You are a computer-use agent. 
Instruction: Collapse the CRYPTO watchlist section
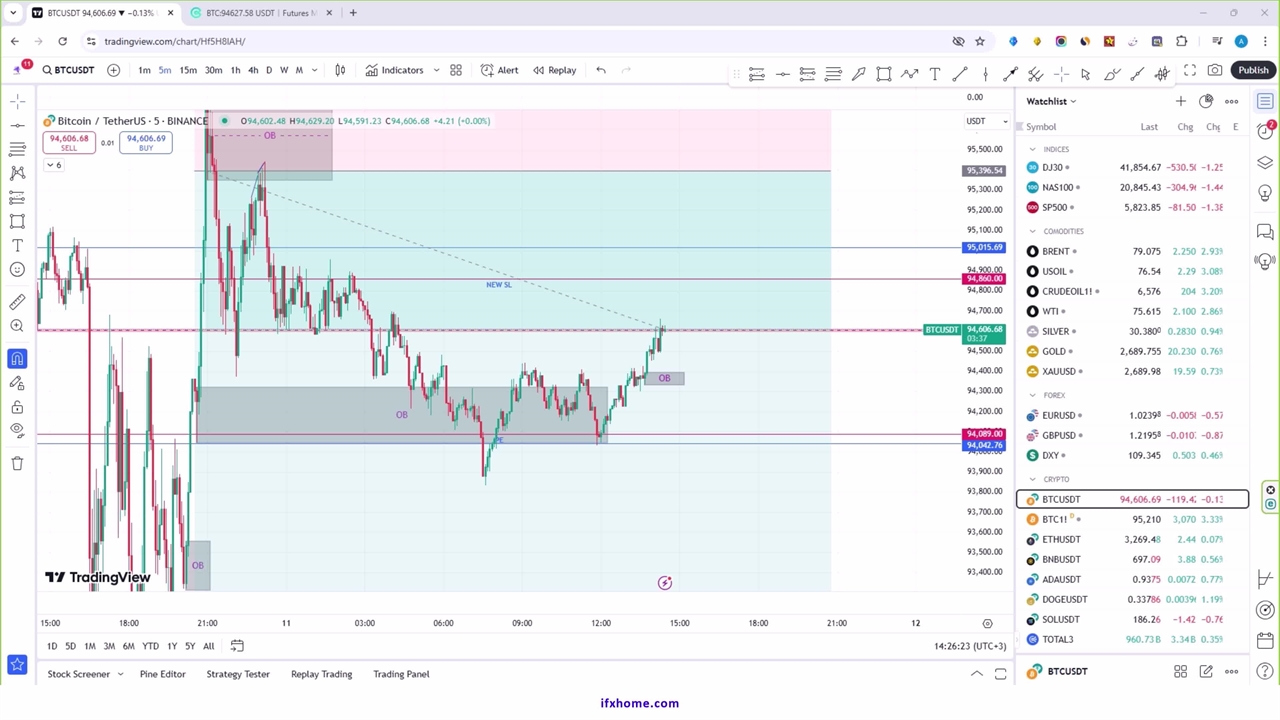click(1033, 479)
